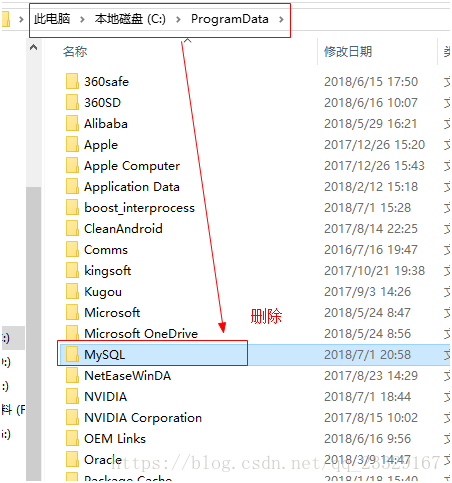Viewport: 452px width, 483px height.
Task: Select the Apple Computer folder name
Action: [x=132, y=166]
